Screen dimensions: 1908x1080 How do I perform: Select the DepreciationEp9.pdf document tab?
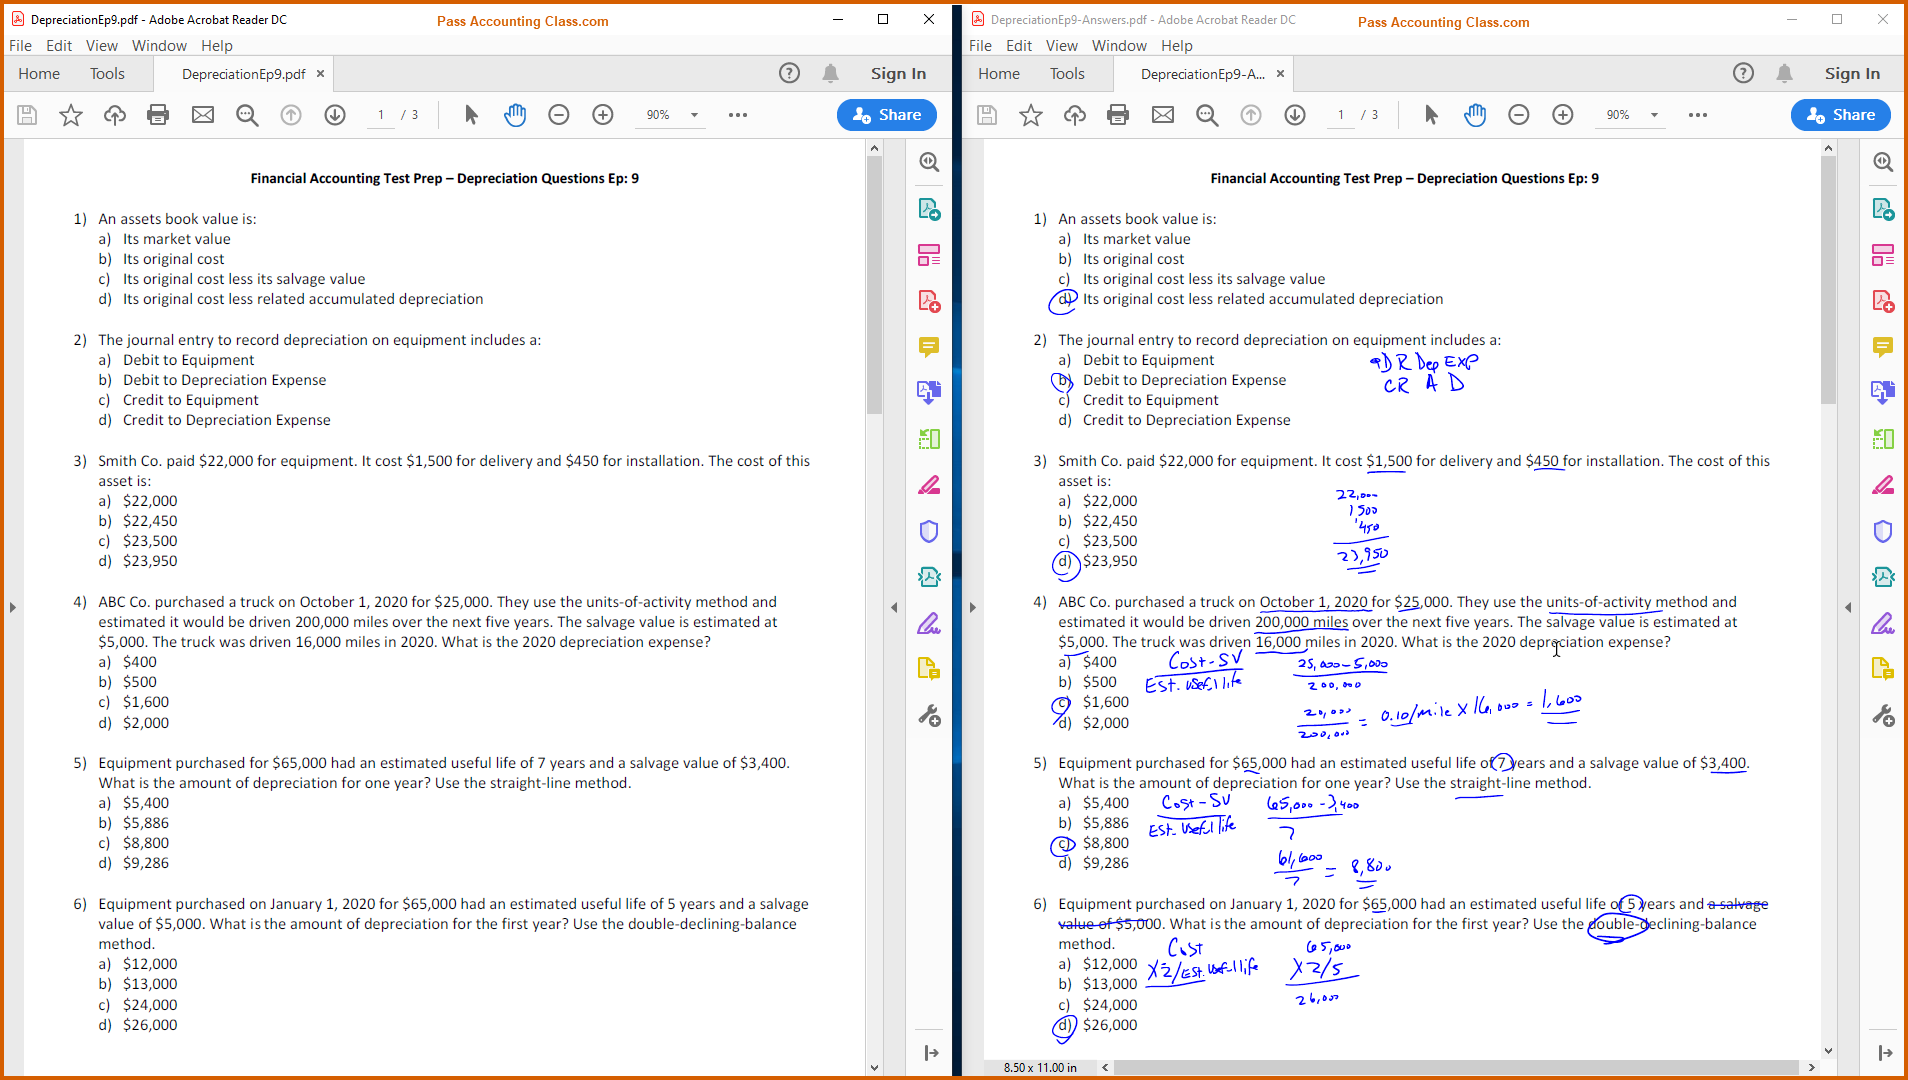243,74
